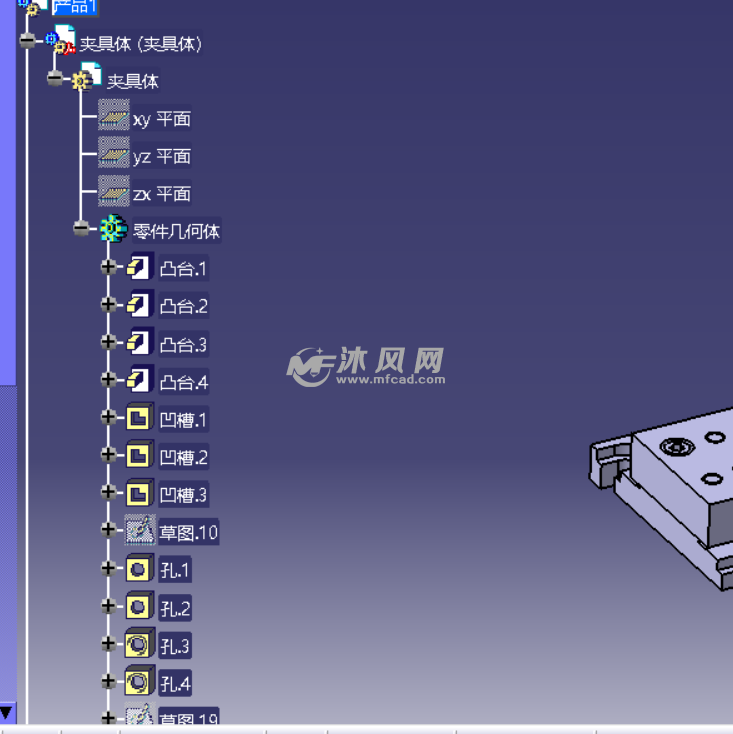This screenshot has height=734, width=733.
Task: Click the 草图.10 sketch icon
Action: tap(139, 530)
